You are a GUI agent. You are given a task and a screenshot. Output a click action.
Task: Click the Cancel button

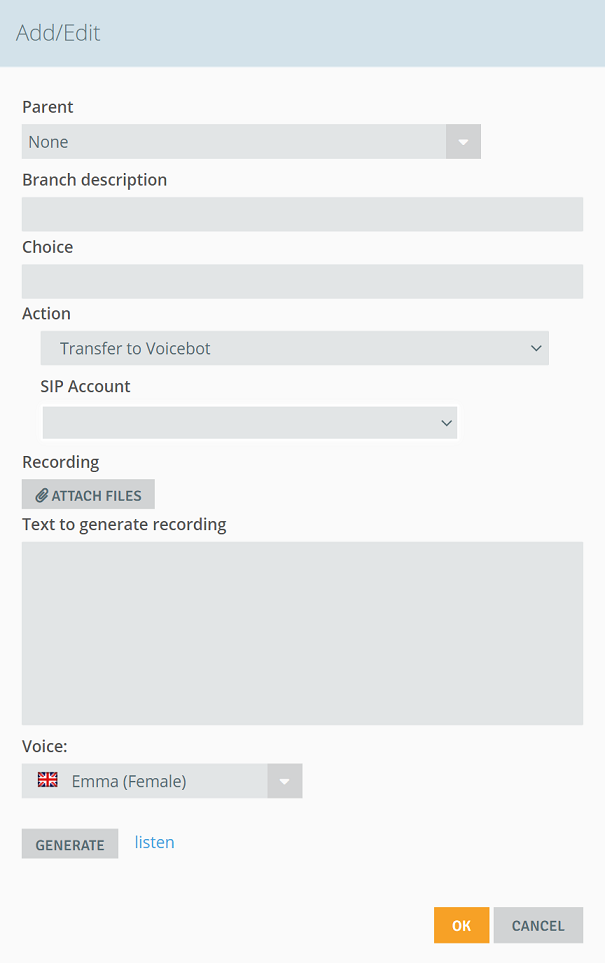click(x=538, y=925)
